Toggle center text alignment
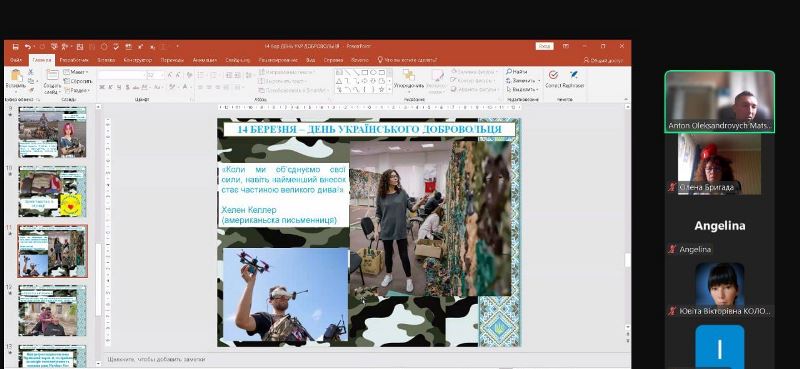This screenshot has width=800, height=369. (x=208, y=87)
